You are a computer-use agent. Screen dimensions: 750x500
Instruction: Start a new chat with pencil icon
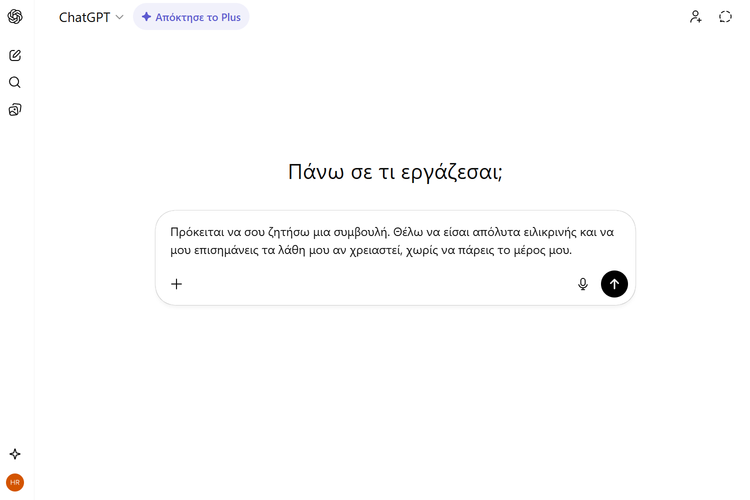(x=15, y=56)
